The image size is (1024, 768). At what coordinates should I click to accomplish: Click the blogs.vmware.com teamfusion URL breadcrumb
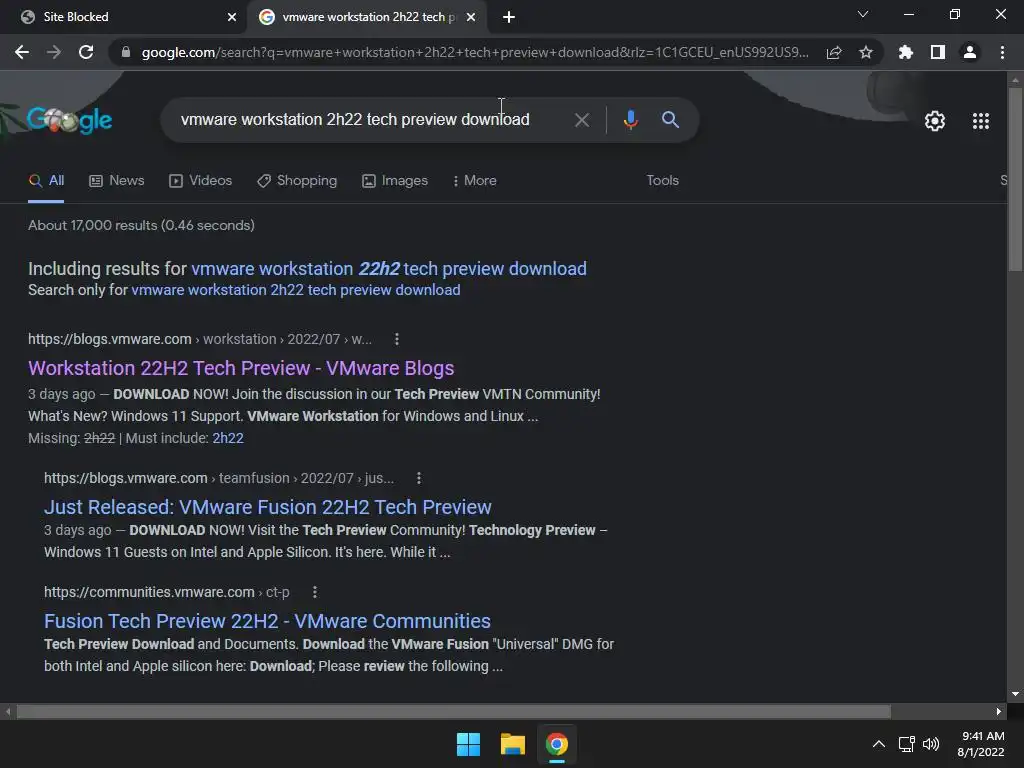pyautogui.click(x=219, y=478)
